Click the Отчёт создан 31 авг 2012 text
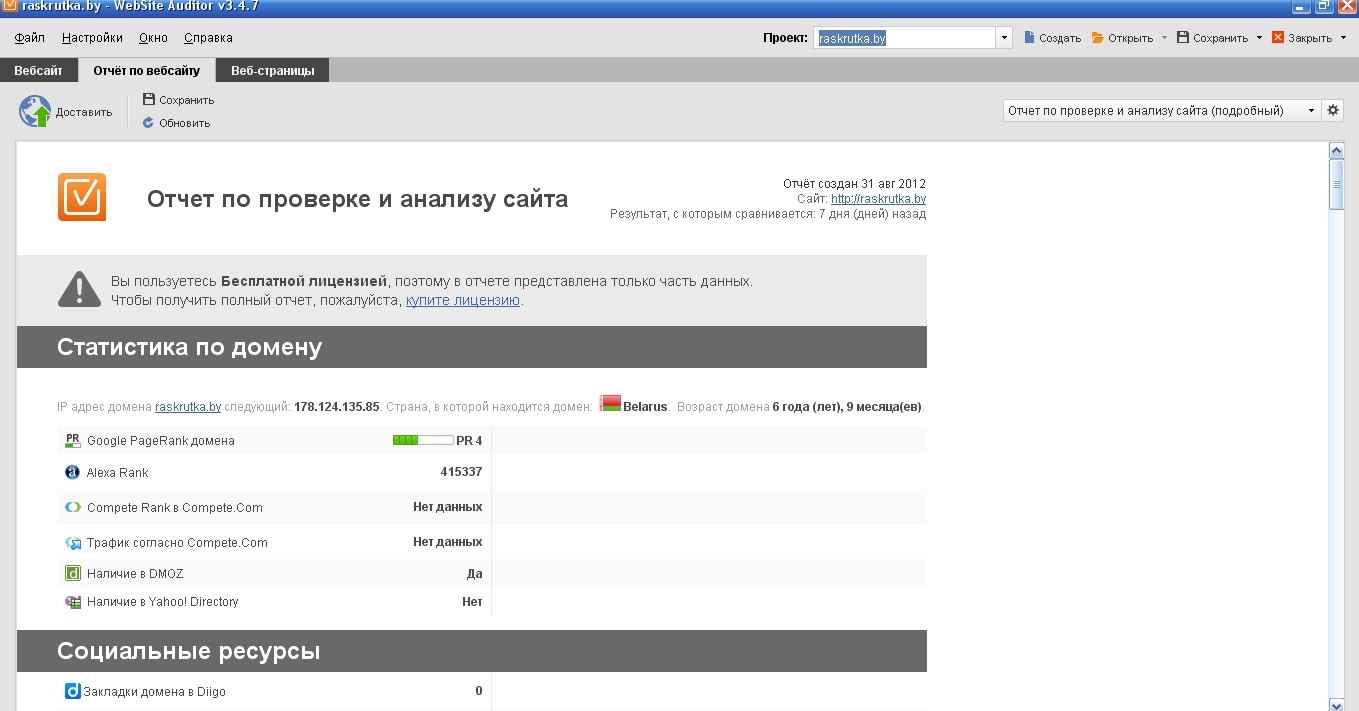 (x=854, y=184)
